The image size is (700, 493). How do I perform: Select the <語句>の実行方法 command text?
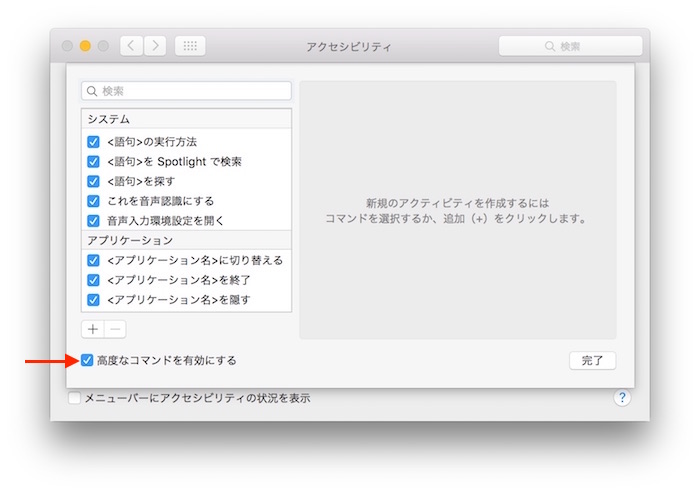coord(152,142)
